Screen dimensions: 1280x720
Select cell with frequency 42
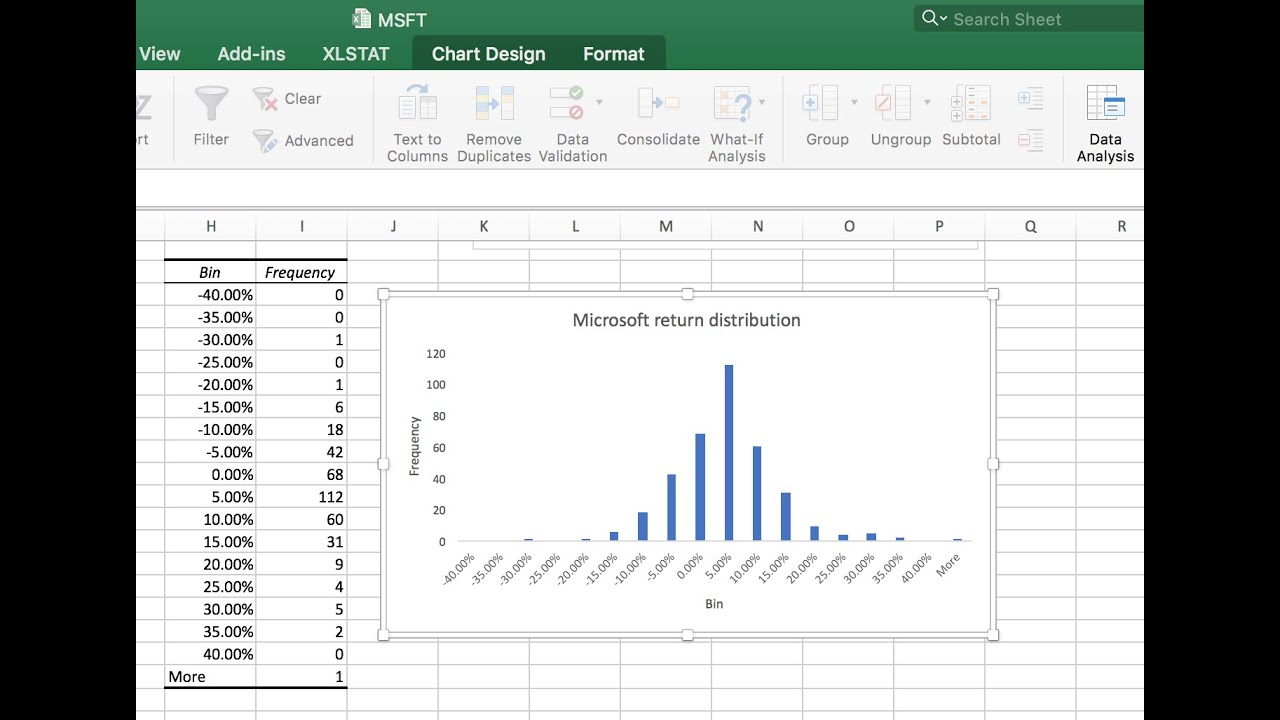coord(301,452)
